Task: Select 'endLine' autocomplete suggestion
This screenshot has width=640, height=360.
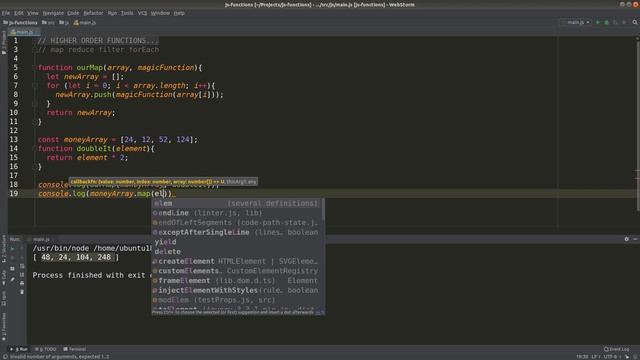Action: pyautogui.click(x=237, y=213)
